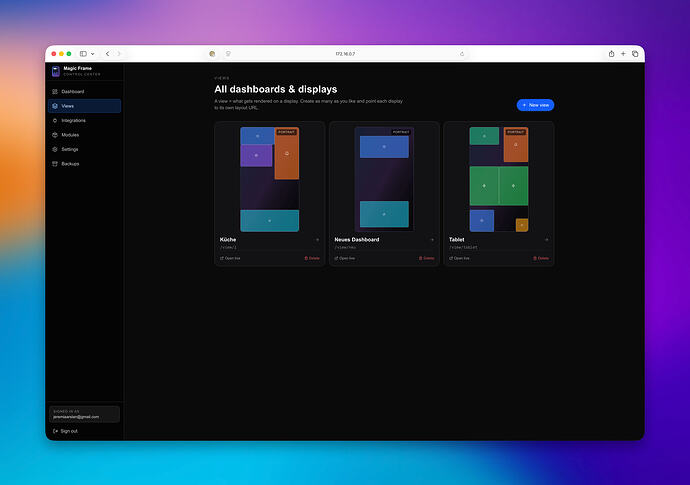Click the PORTRAIT badge on Neues Dashboard preview

click(401, 132)
